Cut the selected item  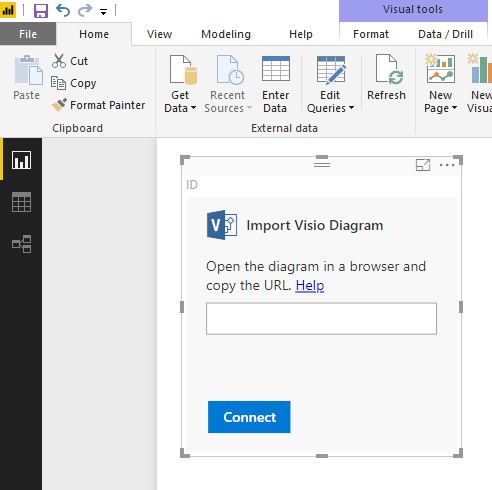(x=70, y=61)
